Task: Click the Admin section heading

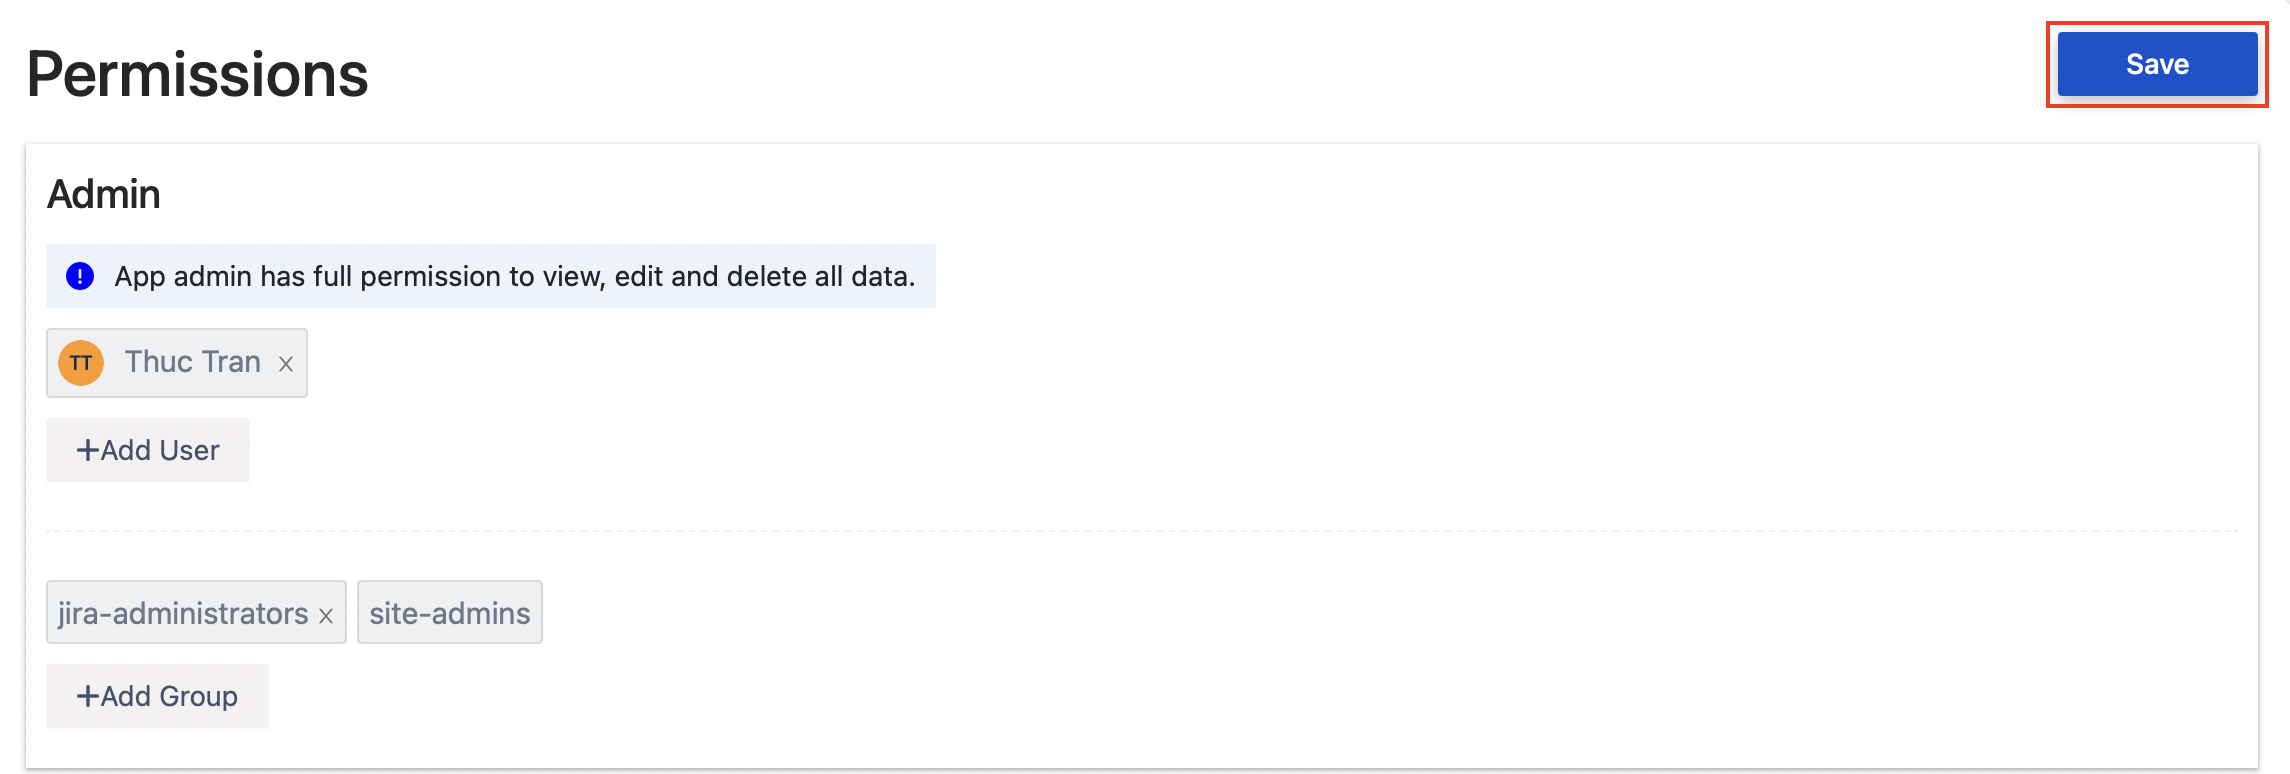Action: coord(104,194)
